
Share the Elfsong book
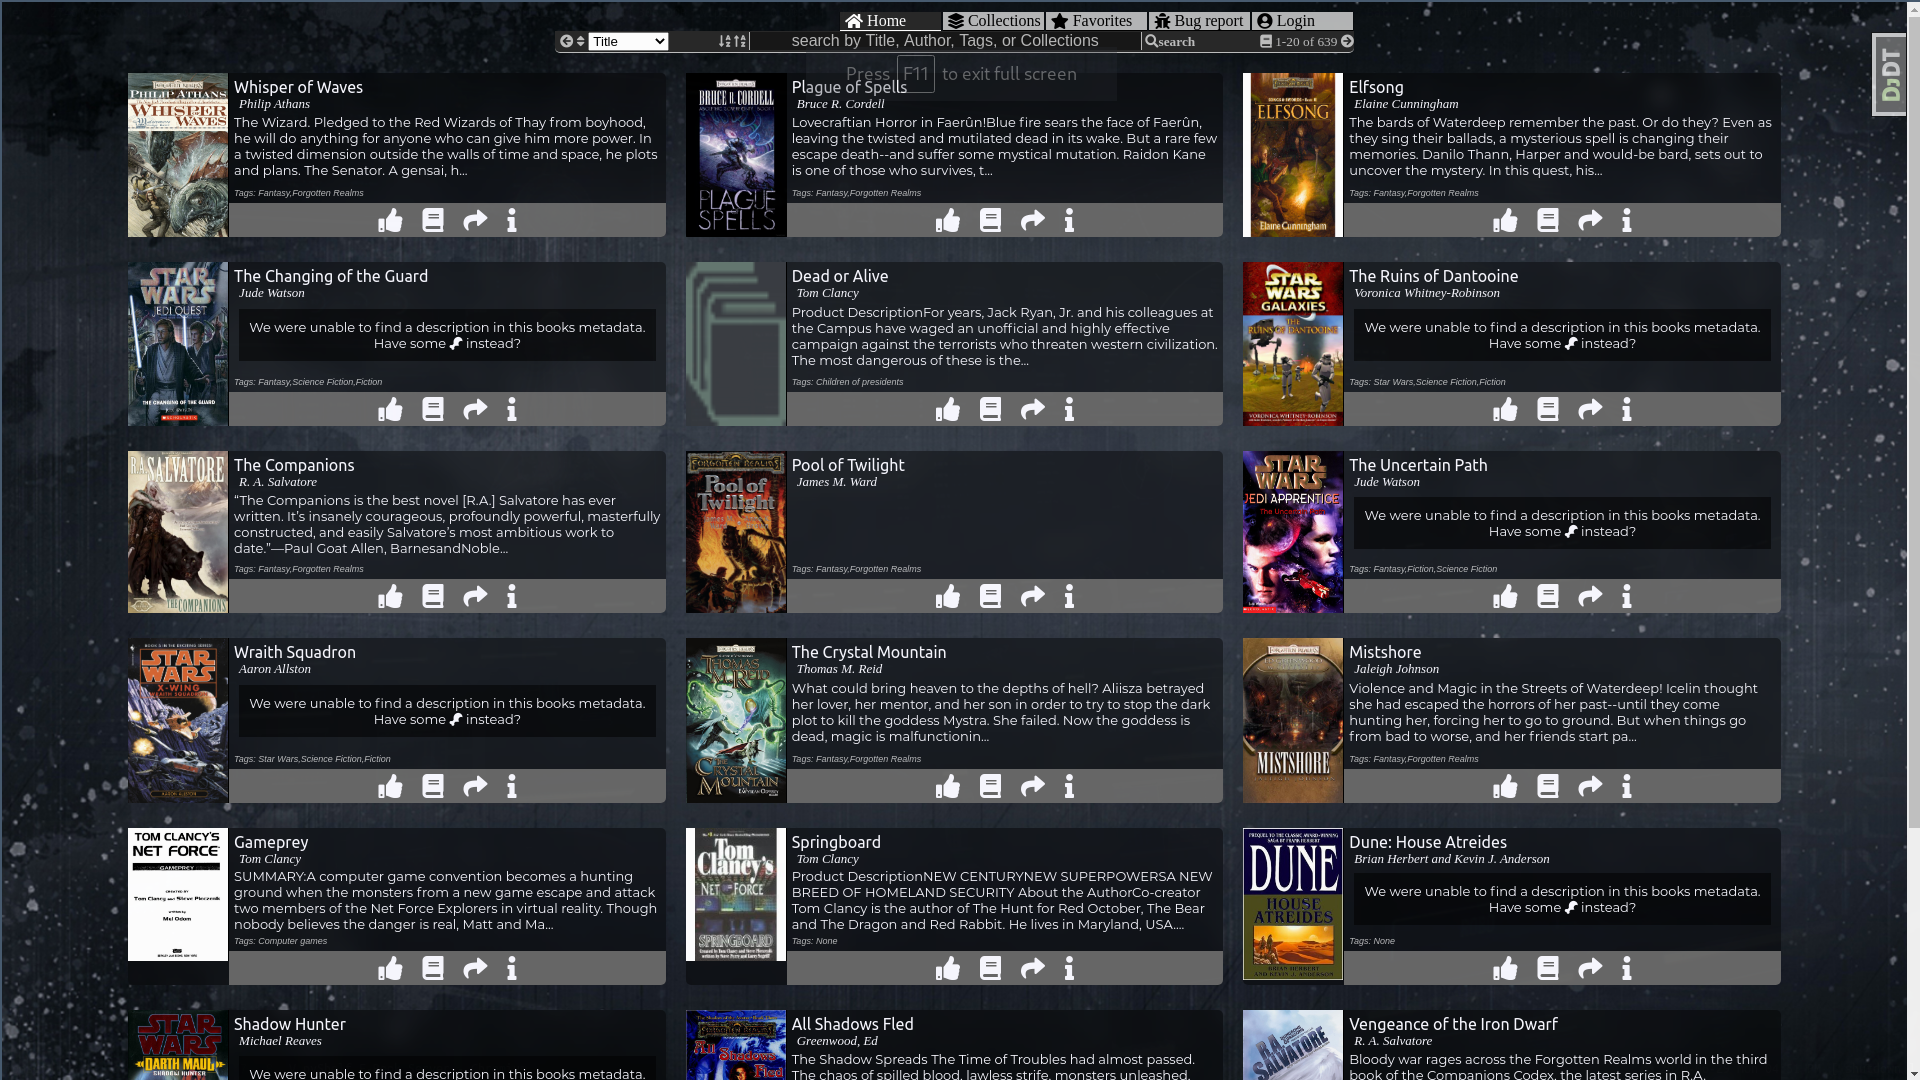[x=1590, y=221]
